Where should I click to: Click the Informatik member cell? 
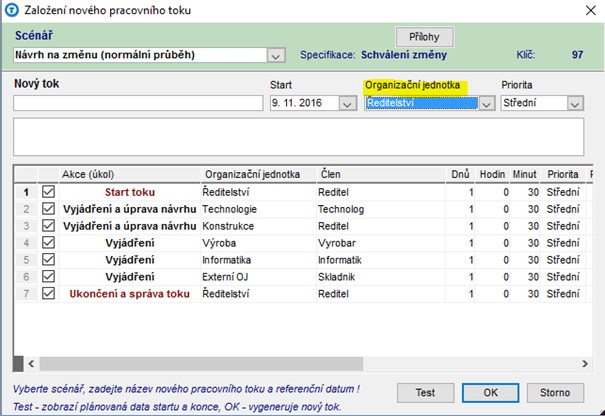point(381,260)
